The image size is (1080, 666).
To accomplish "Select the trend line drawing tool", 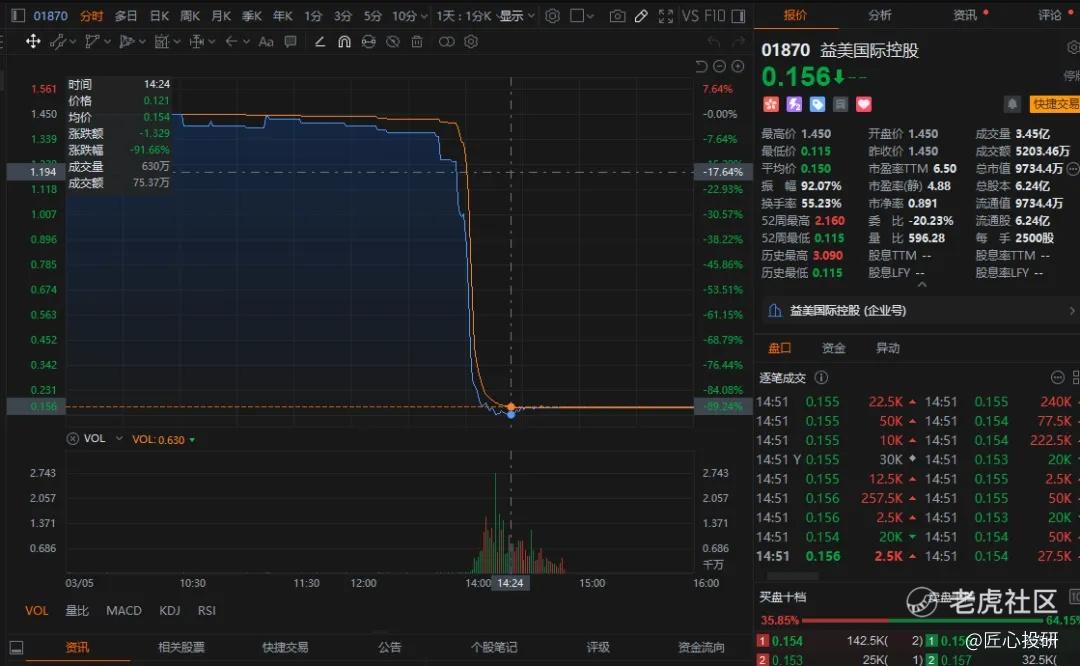I will (x=58, y=41).
